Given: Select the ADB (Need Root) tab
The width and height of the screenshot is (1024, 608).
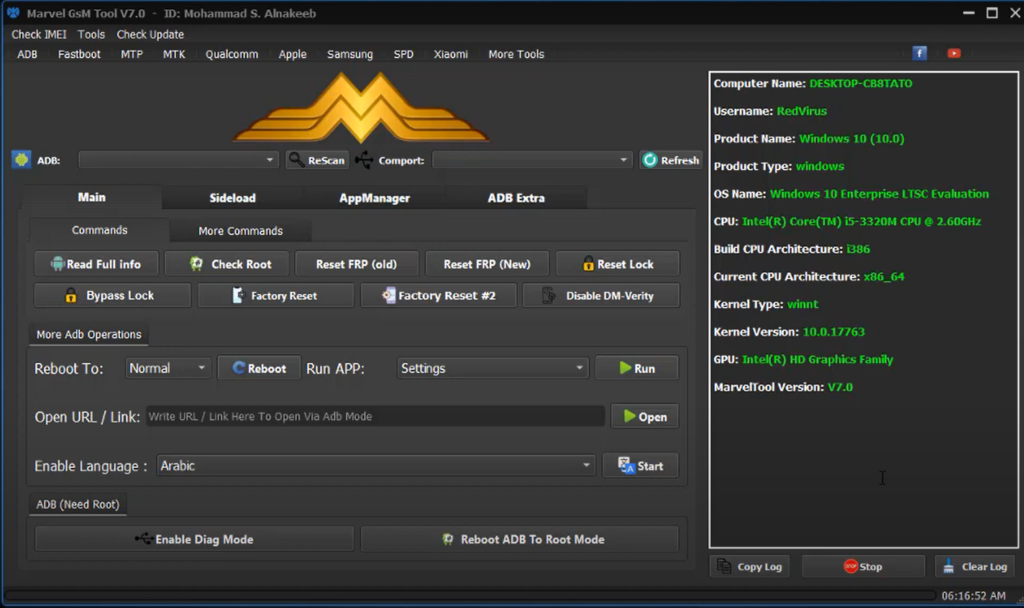Looking at the screenshot, I should coord(78,504).
